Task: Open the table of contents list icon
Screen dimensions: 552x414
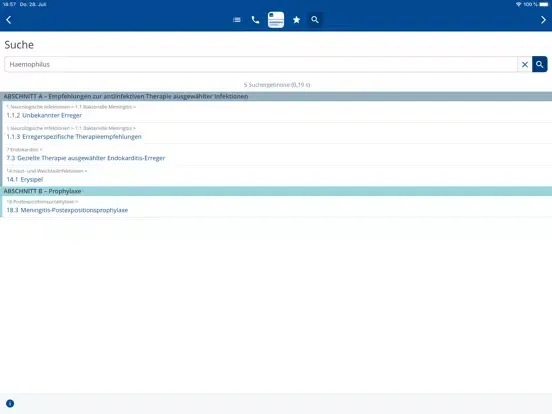Action: [x=237, y=20]
